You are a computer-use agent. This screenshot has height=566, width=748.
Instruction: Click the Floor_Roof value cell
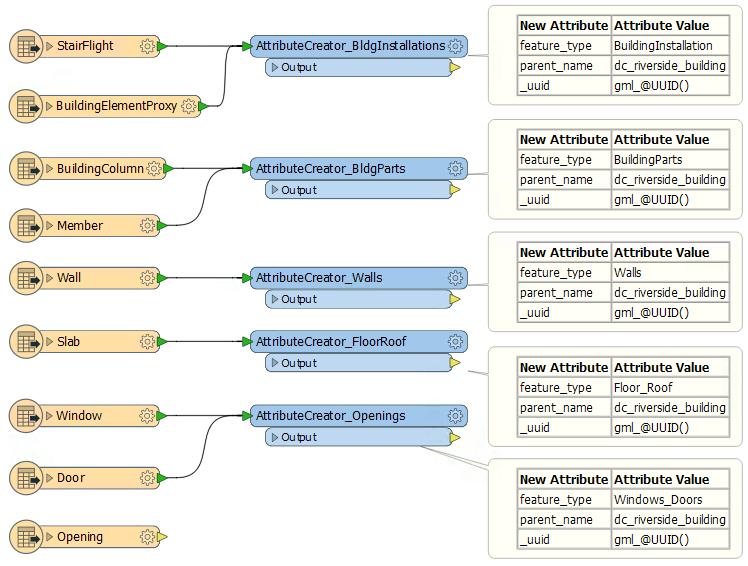point(670,388)
